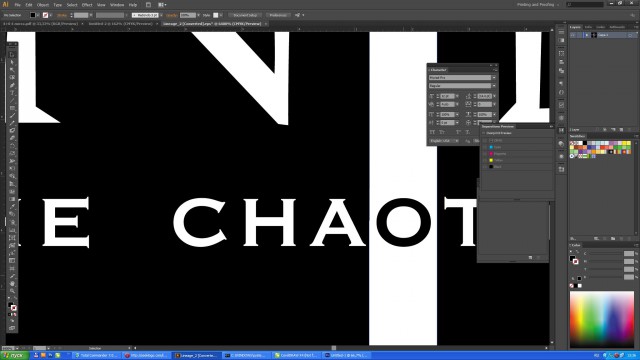Click Align to Selection icon in control bar
640x360 pixels.
[298, 15]
